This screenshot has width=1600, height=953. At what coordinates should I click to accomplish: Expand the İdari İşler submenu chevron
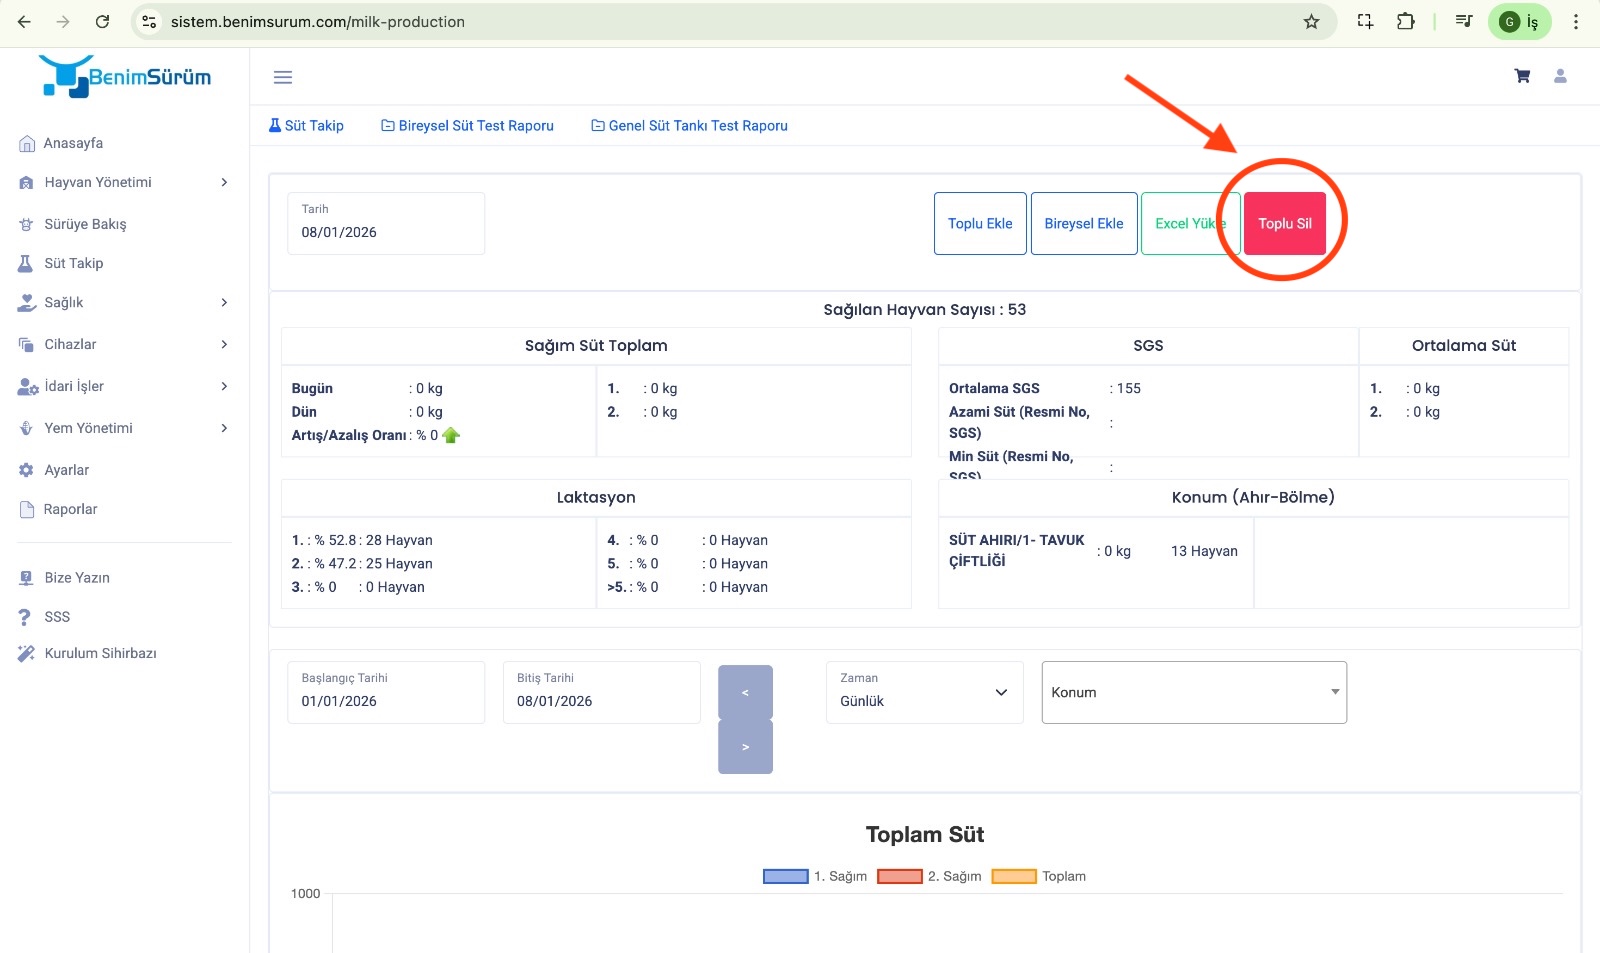point(224,386)
